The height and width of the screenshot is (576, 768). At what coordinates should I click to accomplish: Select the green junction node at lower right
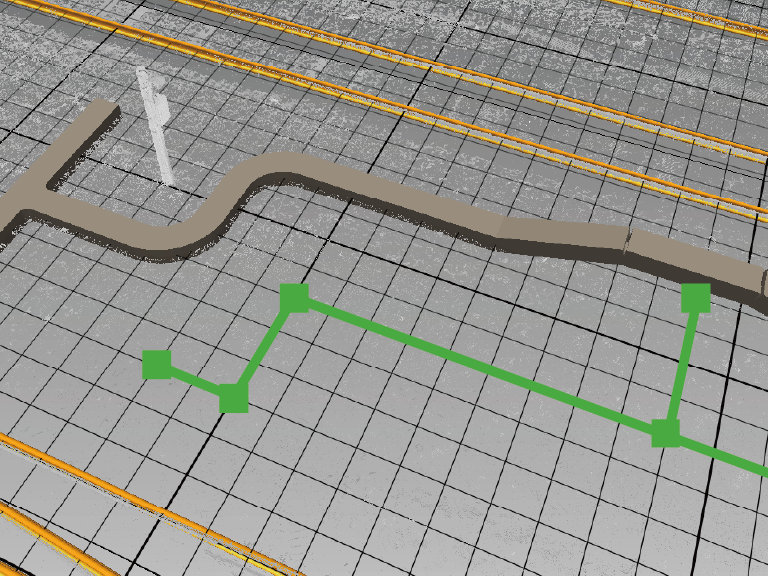pos(666,433)
